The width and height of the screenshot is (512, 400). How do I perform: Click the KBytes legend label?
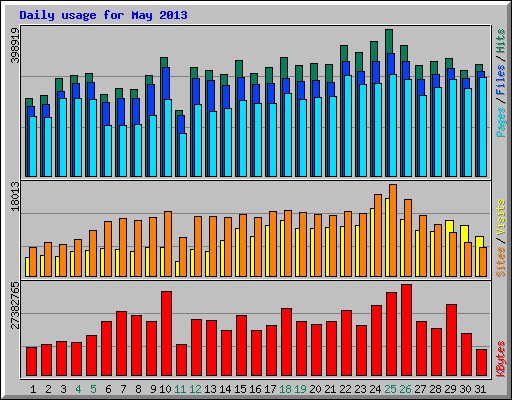501,359
